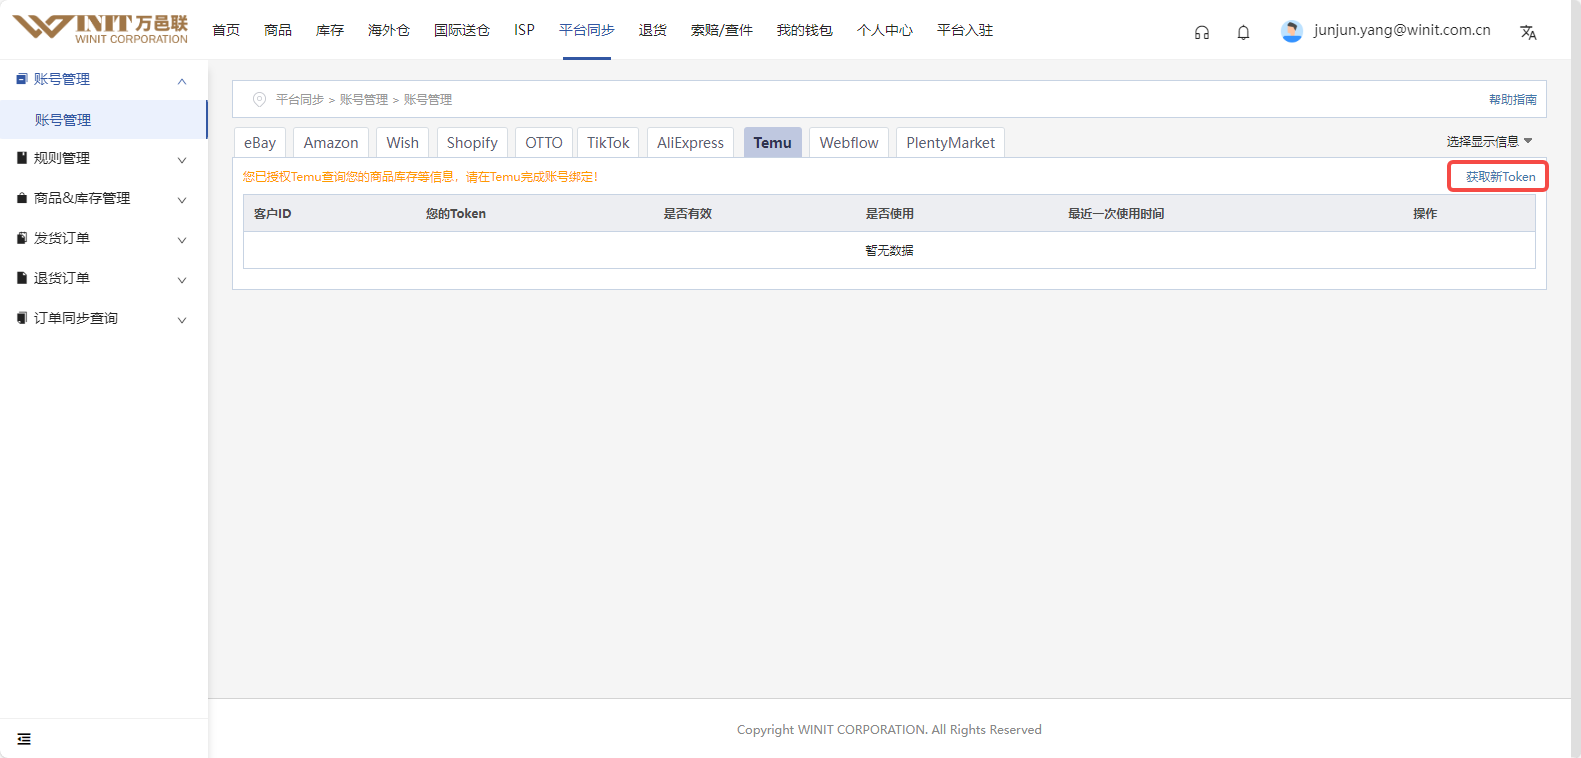Select the 账号管理 section icon in sidebar

22,79
